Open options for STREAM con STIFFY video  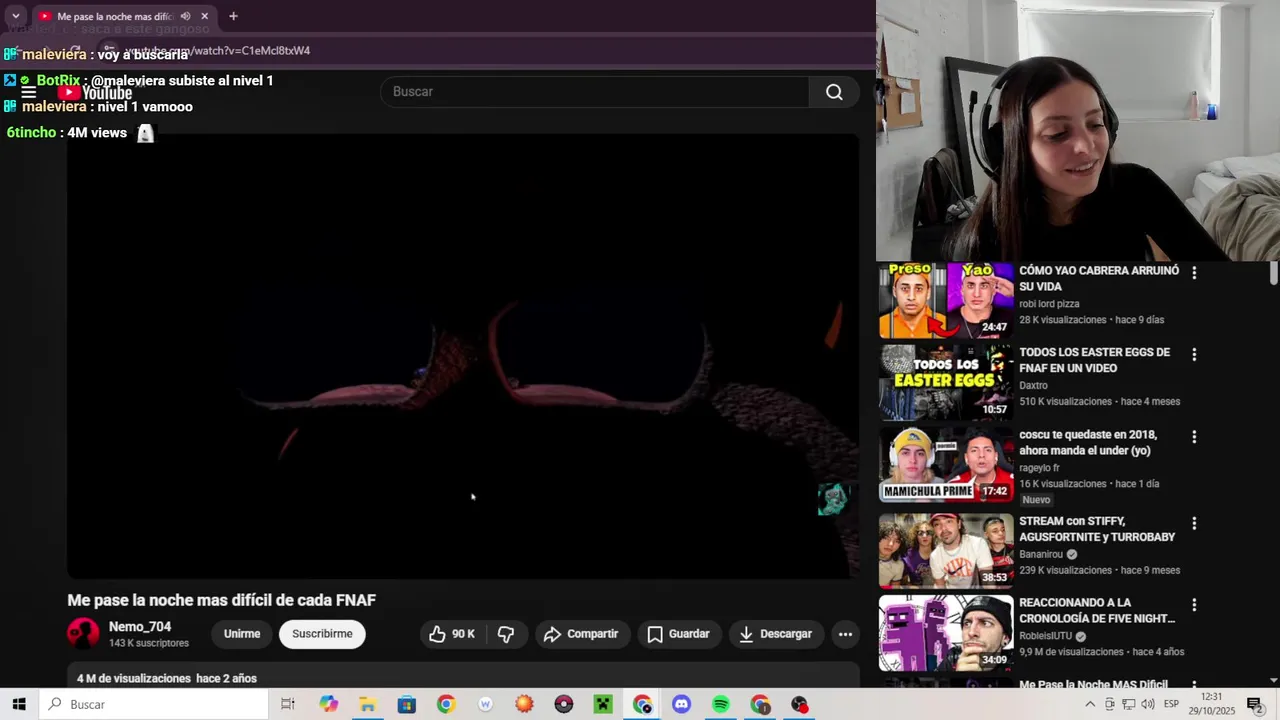(x=1194, y=523)
